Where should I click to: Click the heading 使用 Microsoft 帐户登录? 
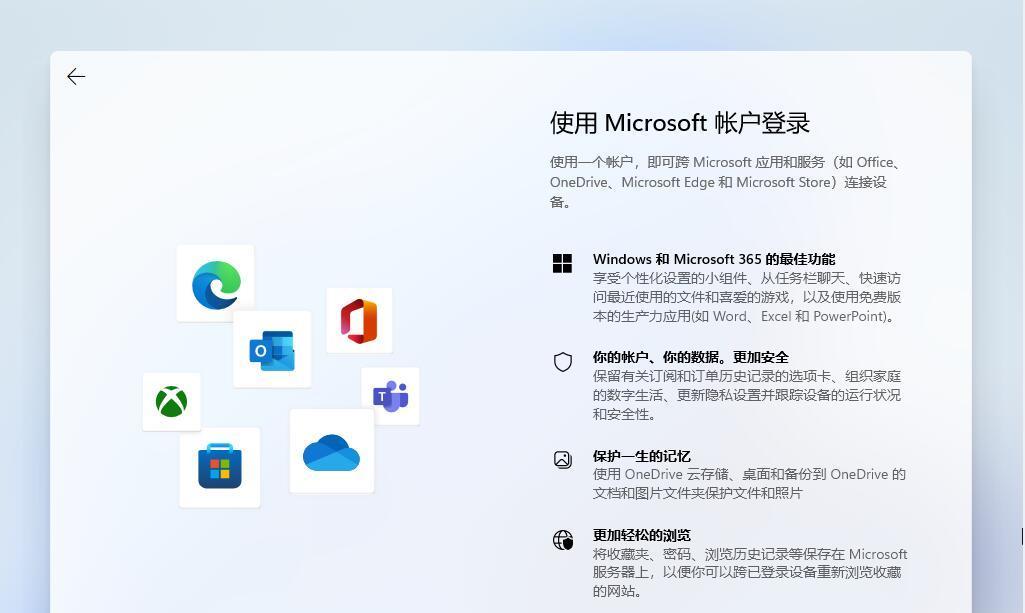pyautogui.click(x=680, y=123)
